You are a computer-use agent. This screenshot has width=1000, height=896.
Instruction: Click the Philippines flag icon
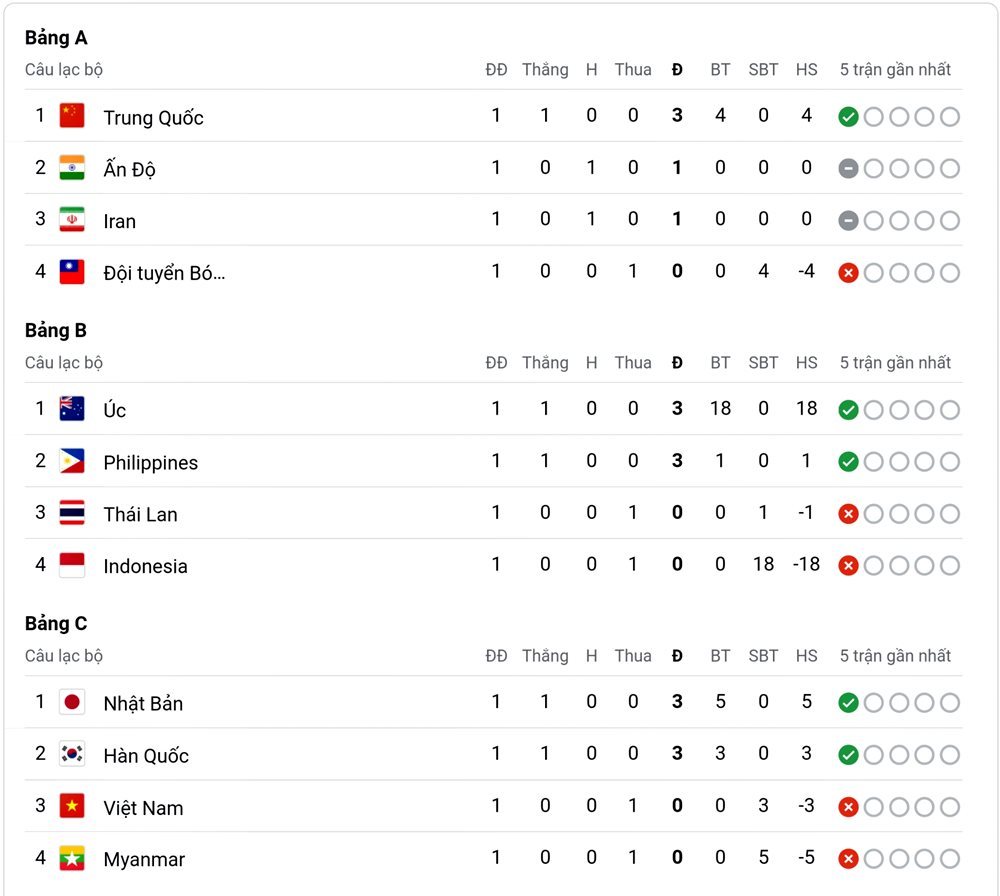pos(72,461)
